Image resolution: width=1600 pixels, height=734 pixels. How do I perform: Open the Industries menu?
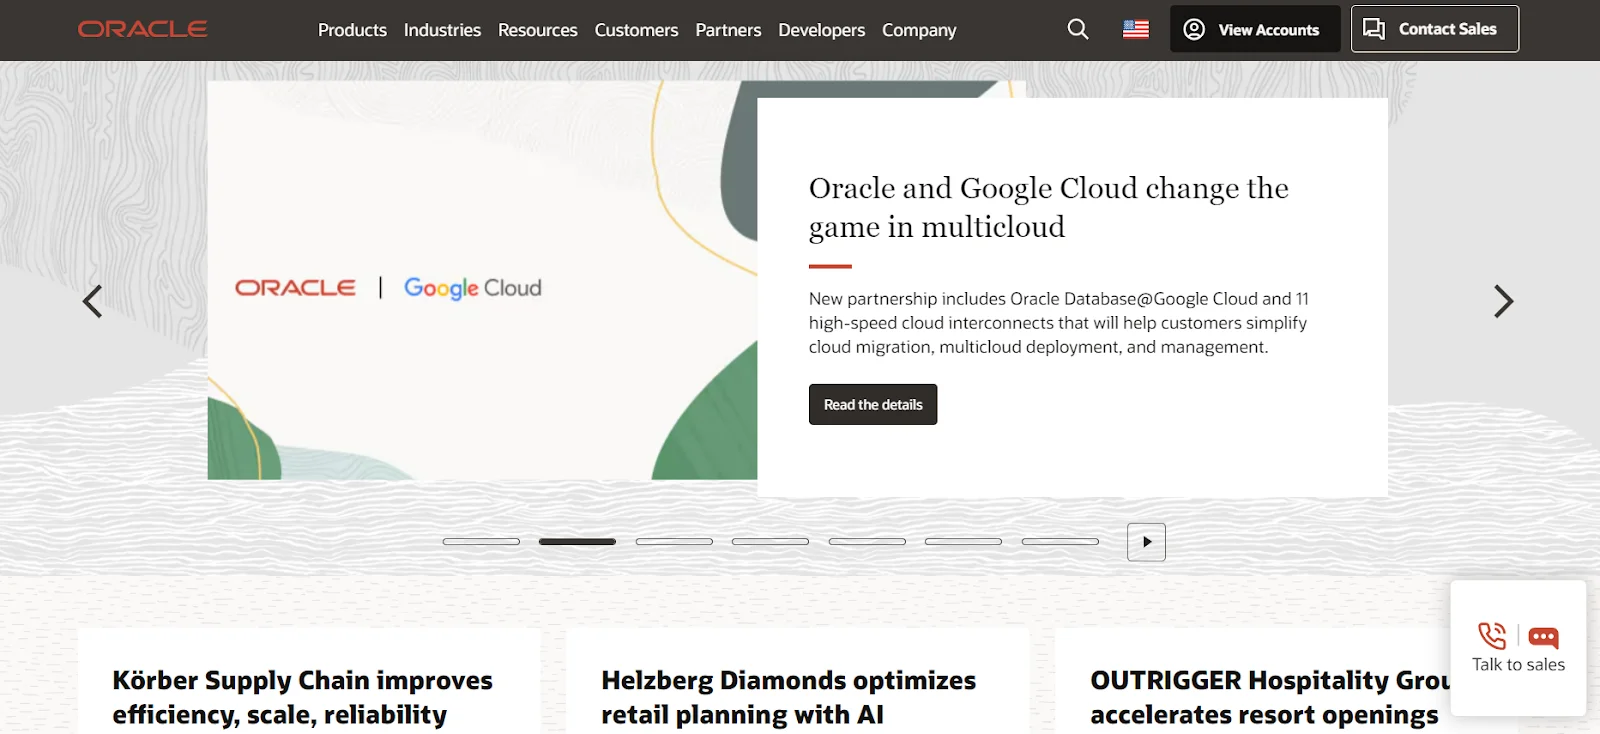pos(442,30)
